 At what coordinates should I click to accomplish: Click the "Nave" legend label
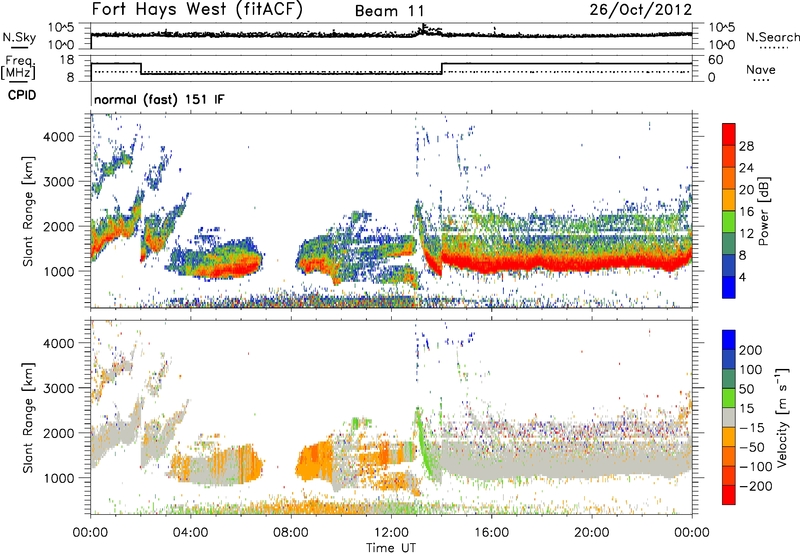pos(761,70)
